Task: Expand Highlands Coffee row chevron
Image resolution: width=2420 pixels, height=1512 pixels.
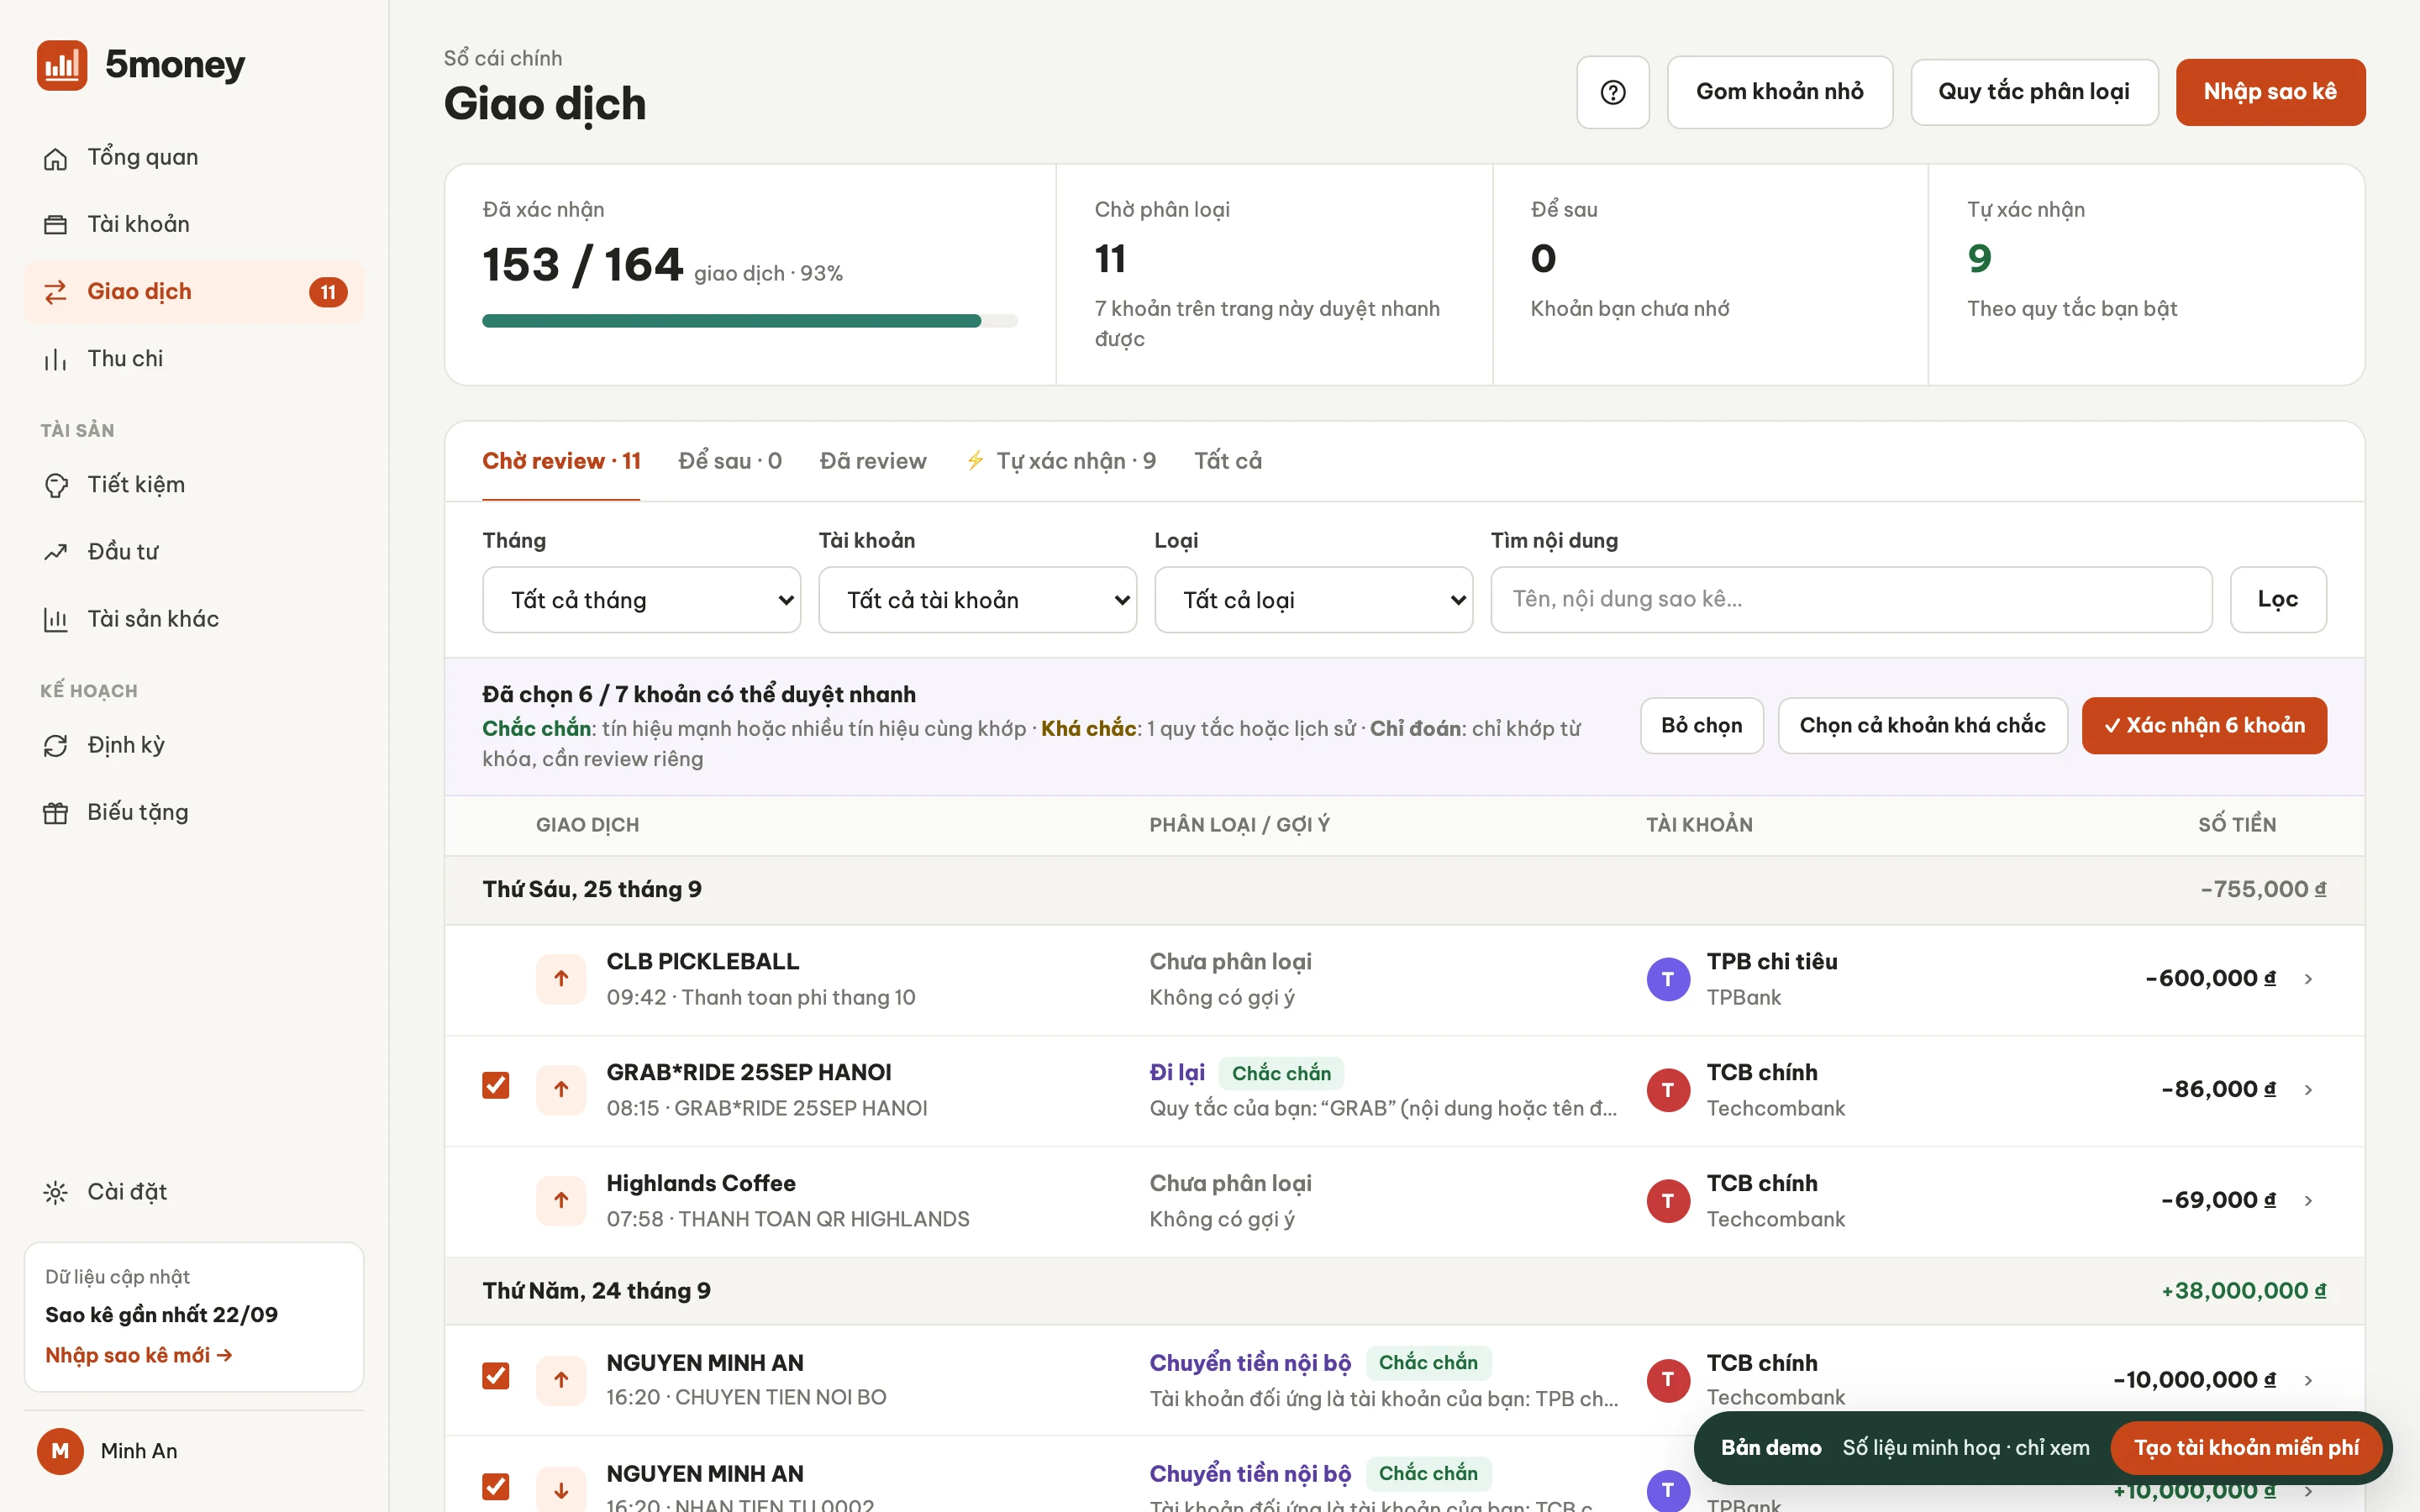Action: tap(2308, 1201)
